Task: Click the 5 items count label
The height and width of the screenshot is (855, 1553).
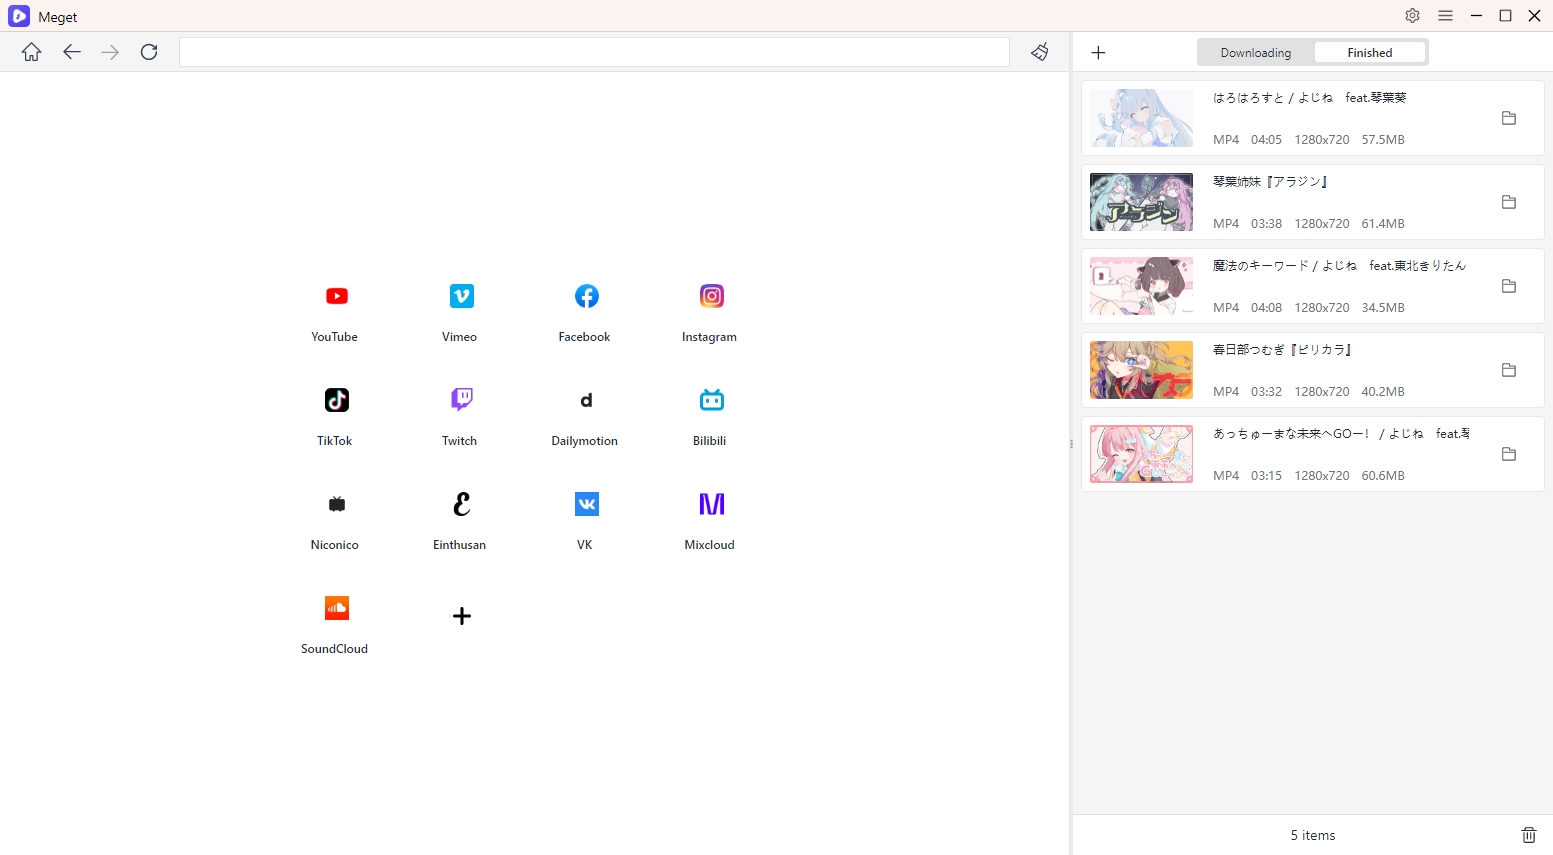Action: pyautogui.click(x=1312, y=835)
